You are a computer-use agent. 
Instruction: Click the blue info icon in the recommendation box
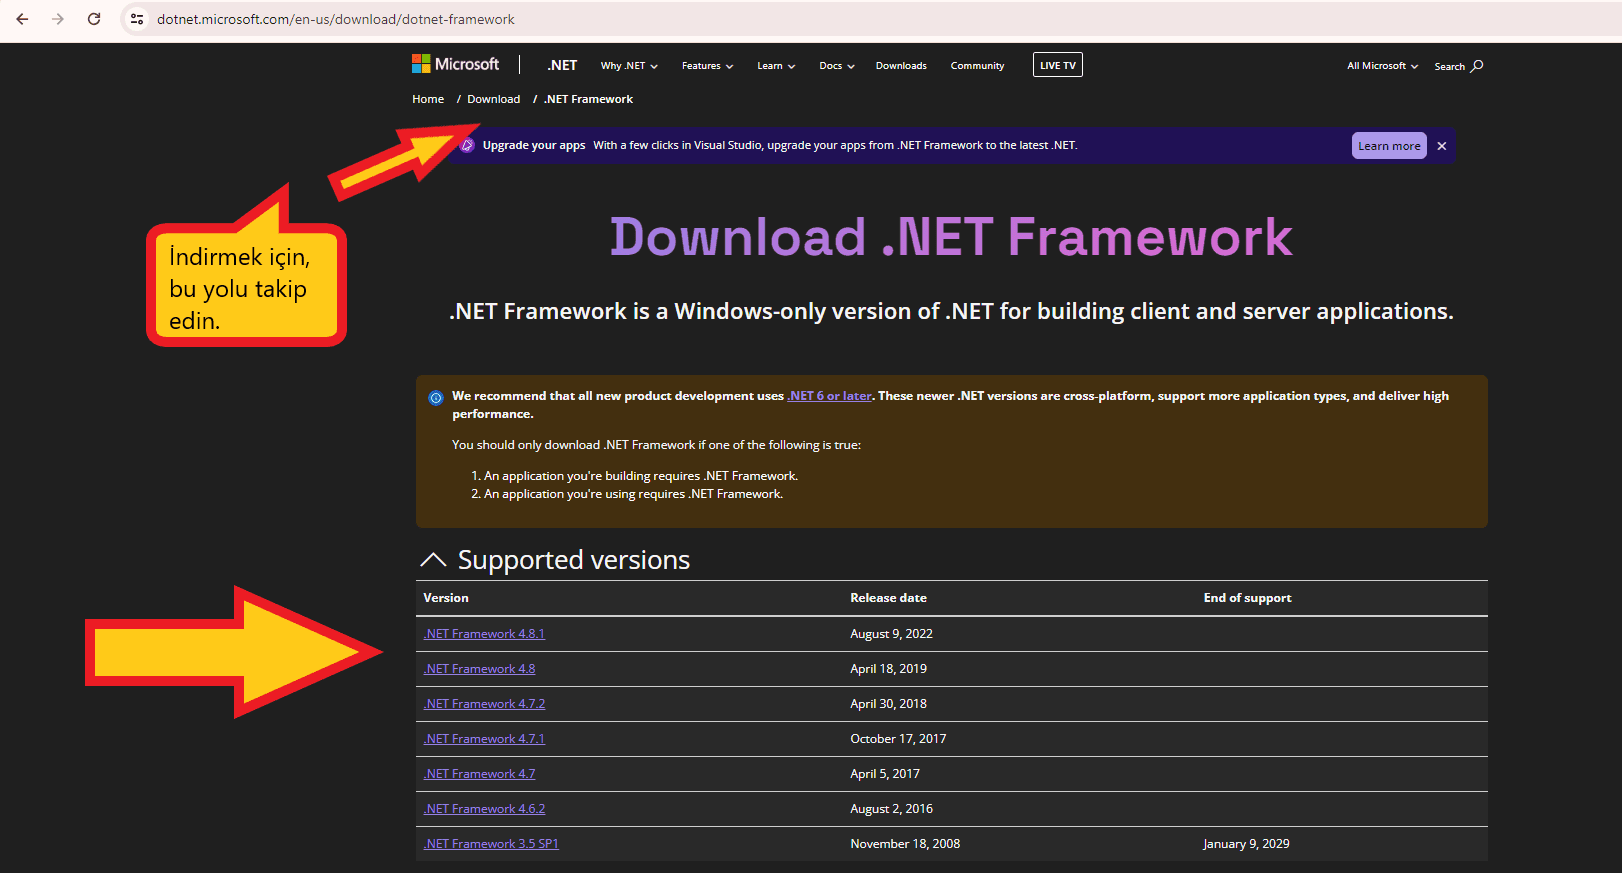pos(436,398)
